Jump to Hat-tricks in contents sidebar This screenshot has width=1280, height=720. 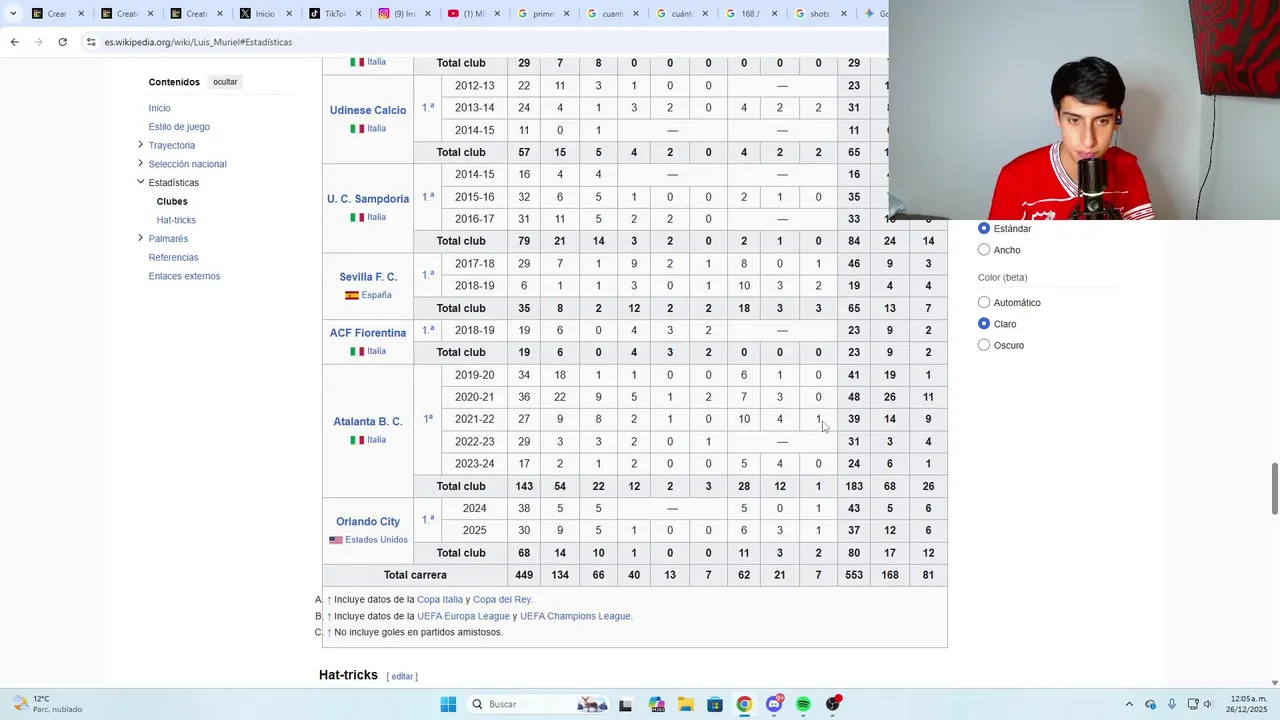point(176,220)
